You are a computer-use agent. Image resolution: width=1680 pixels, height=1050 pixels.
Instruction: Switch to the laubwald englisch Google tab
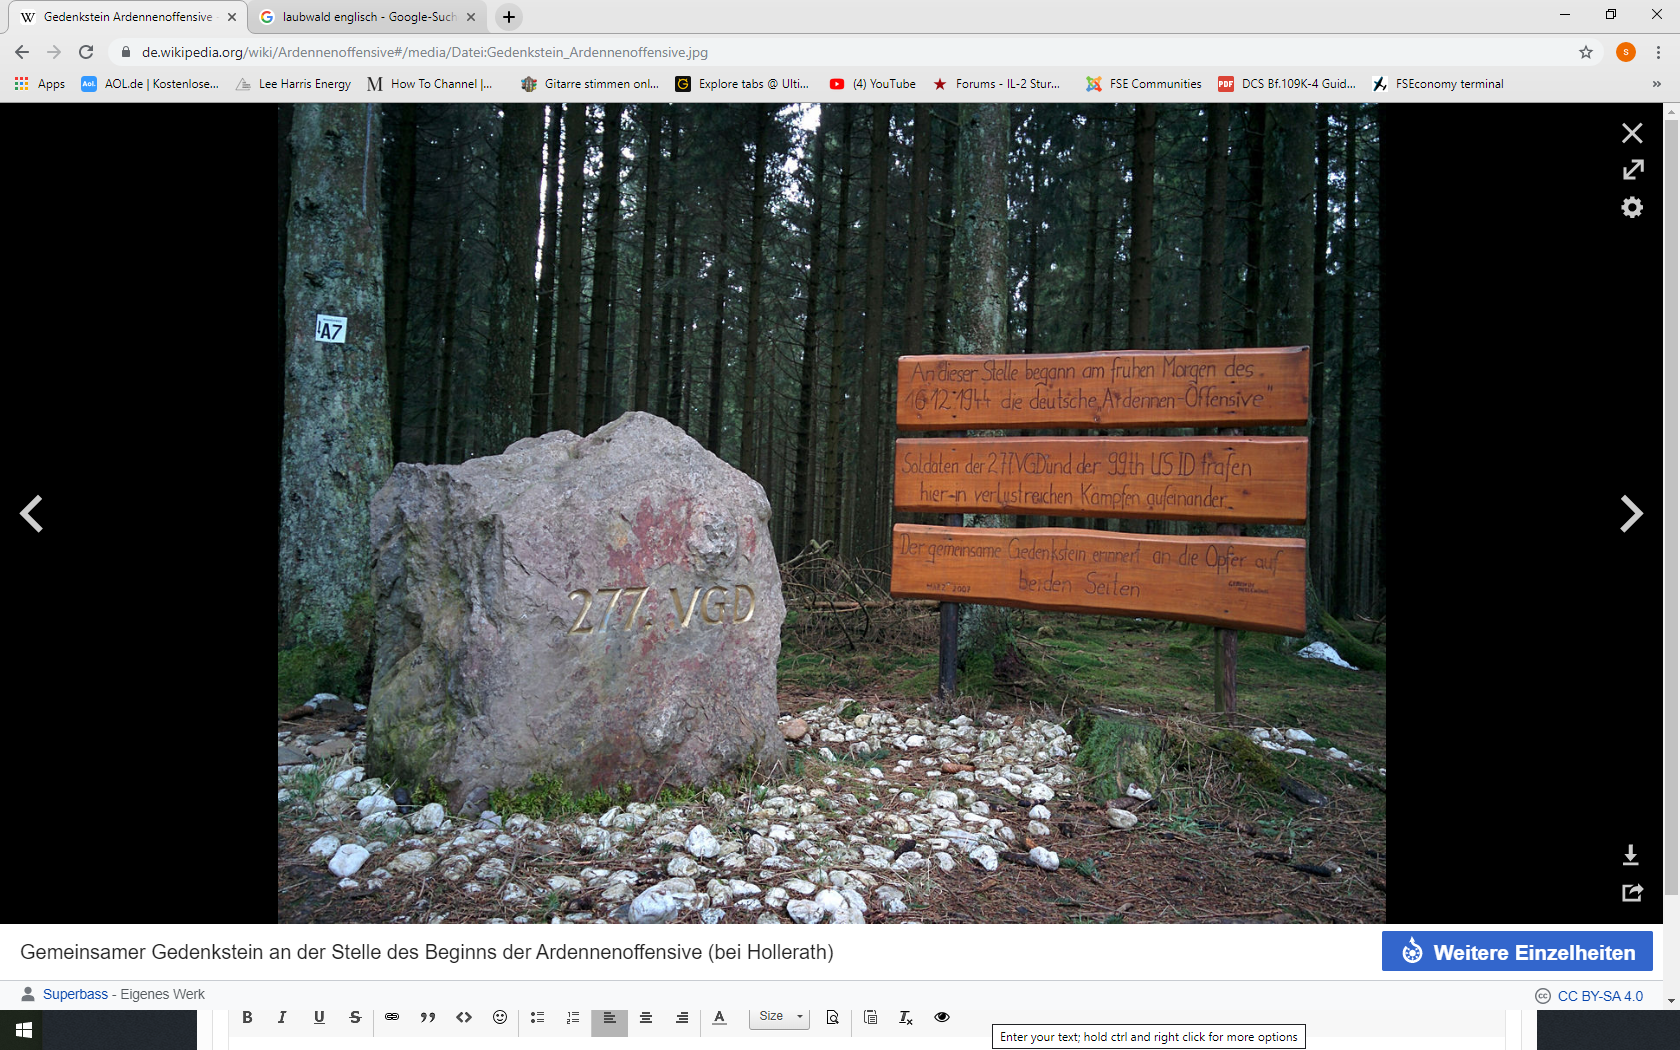click(x=367, y=17)
